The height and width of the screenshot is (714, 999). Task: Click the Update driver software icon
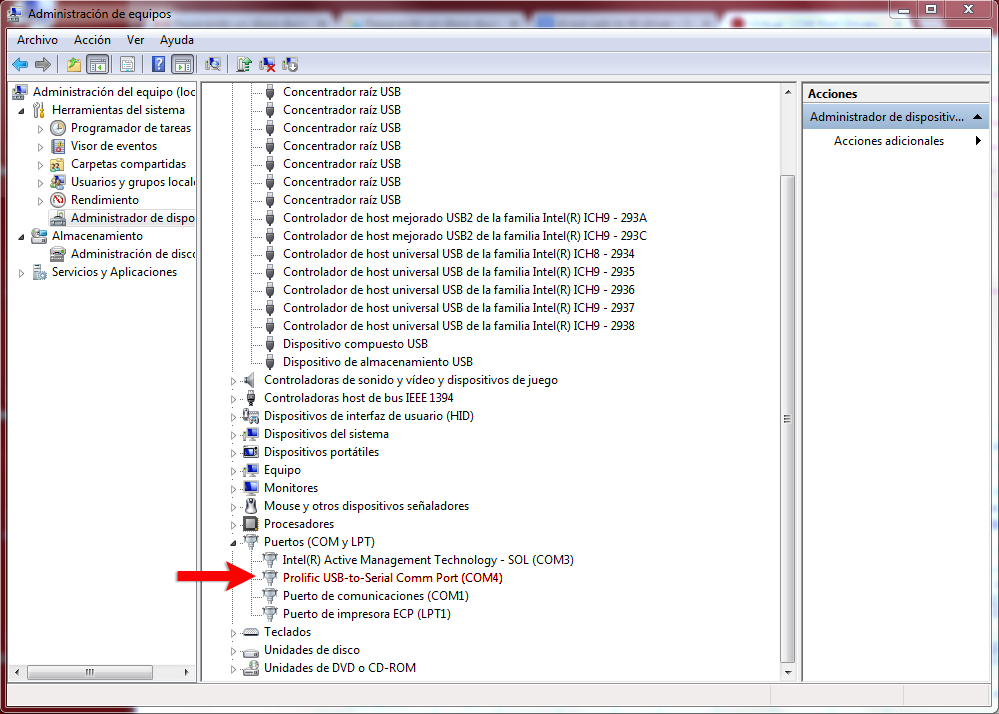(244, 65)
